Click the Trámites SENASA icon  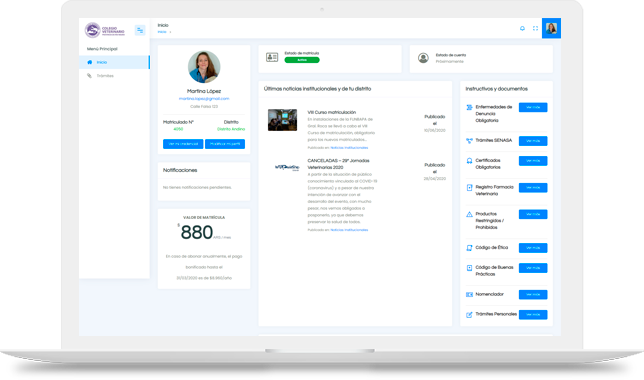click(469, 140)
